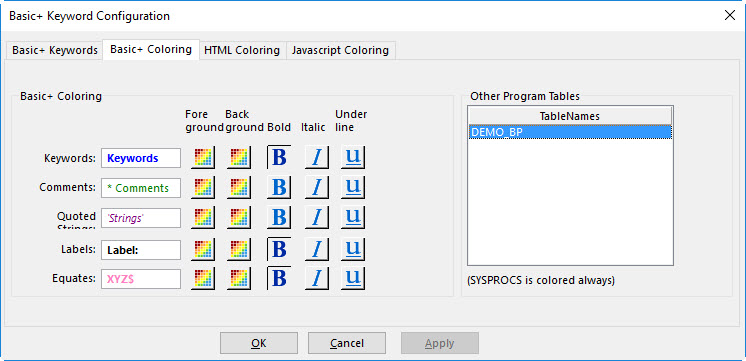Confirm settings with OK button
Screen dimensions: 746x361
click(259, 343)
